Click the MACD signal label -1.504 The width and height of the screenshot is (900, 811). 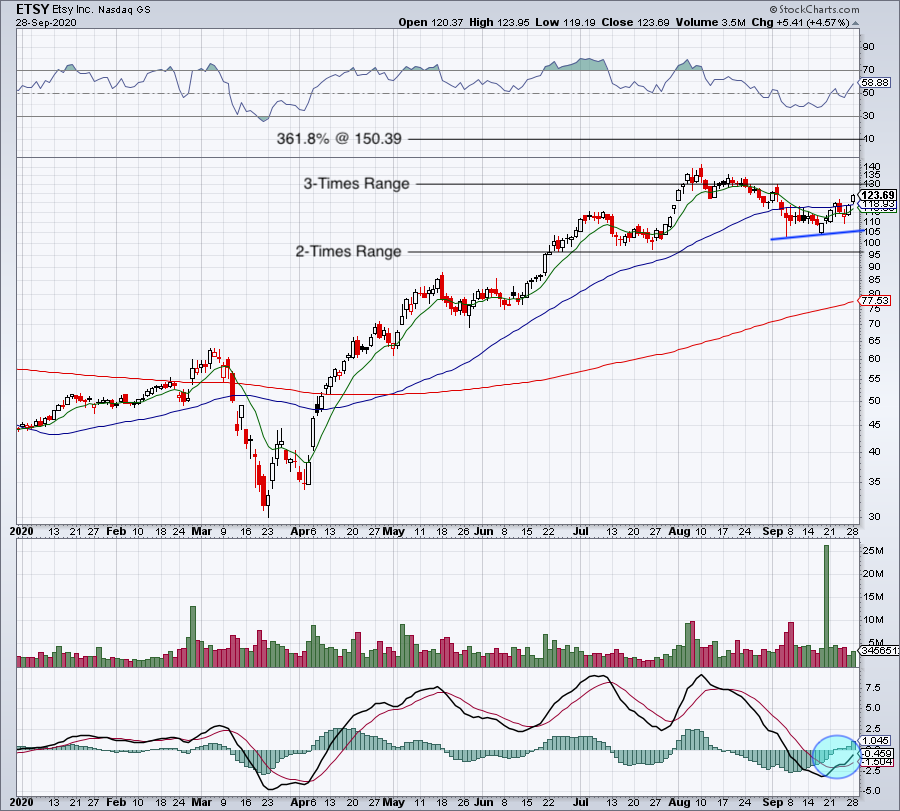point(876,762)
